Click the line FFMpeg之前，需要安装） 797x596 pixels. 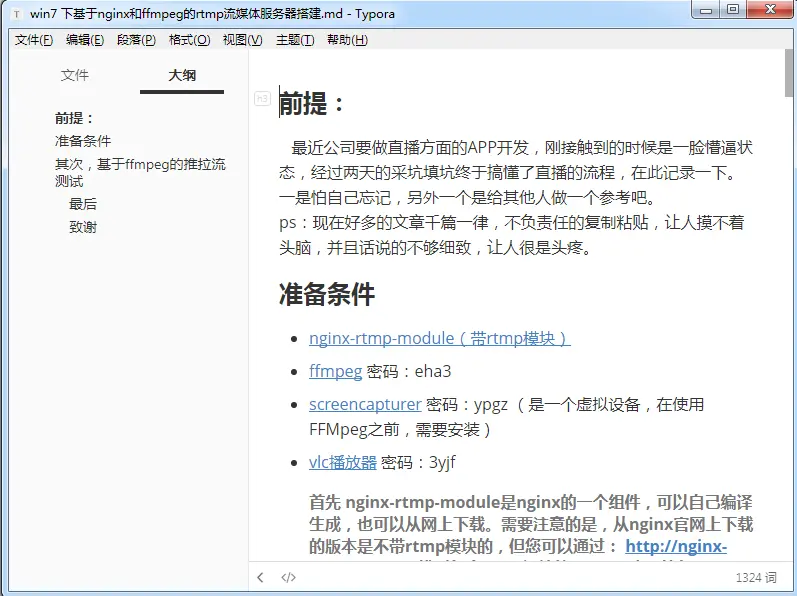pos(401,430)
